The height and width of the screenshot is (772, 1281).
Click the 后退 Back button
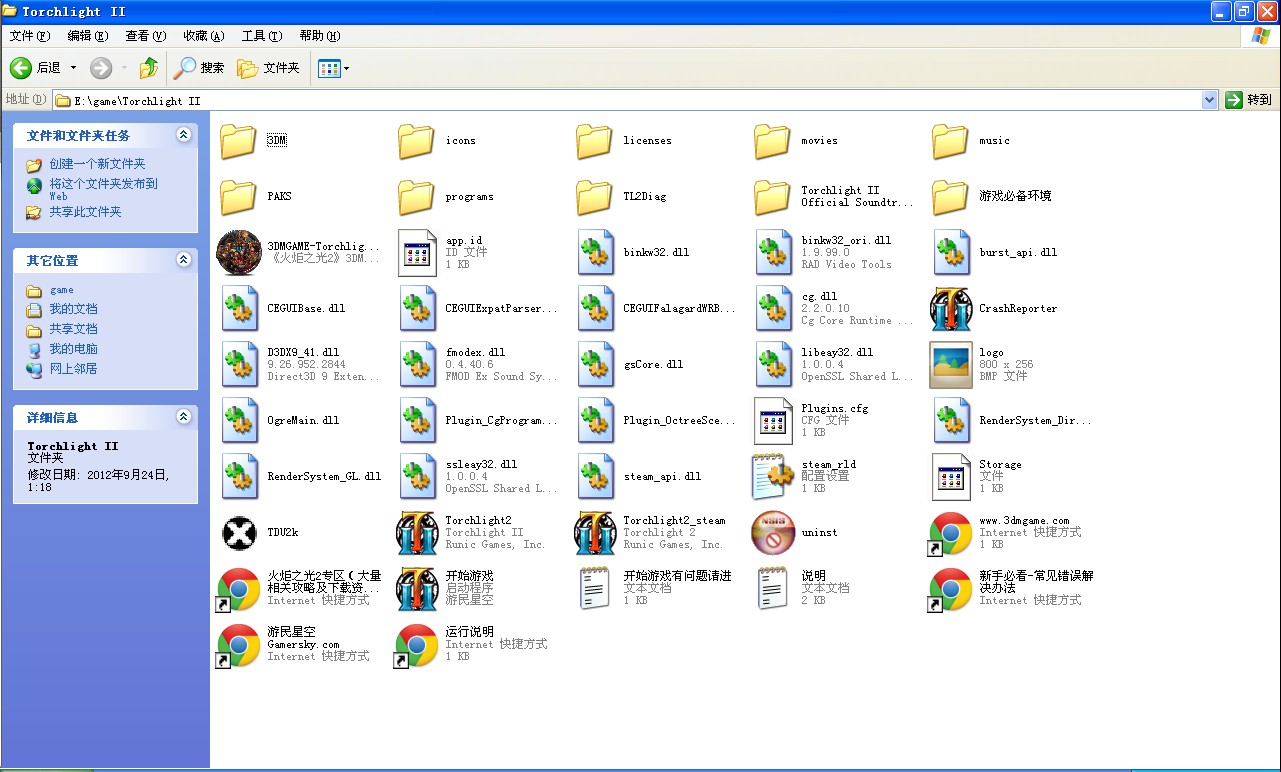click(36, 68)
